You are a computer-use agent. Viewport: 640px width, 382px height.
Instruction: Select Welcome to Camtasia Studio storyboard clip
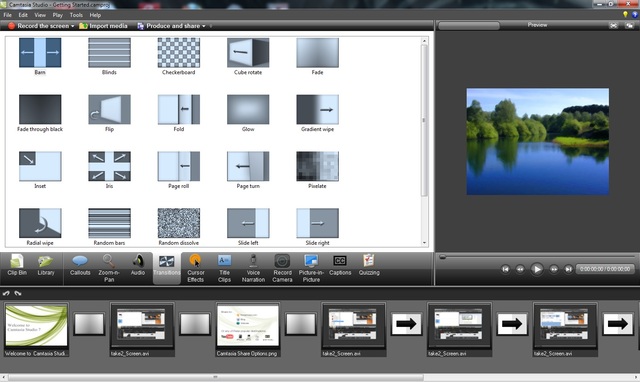(36, 330)
